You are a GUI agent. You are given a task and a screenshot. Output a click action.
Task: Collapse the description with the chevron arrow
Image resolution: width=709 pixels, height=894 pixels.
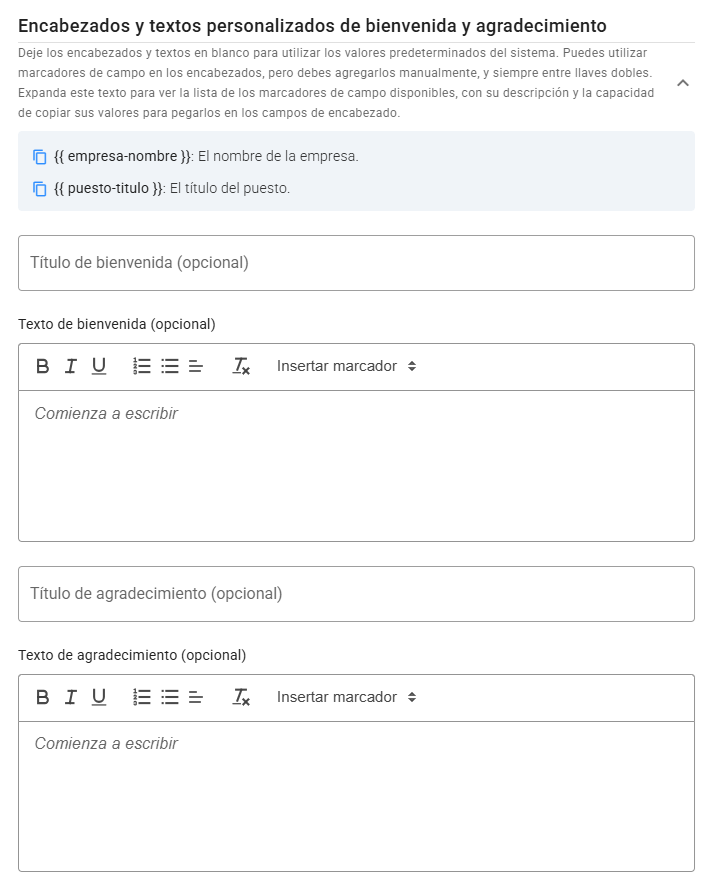tap(684, 84)
